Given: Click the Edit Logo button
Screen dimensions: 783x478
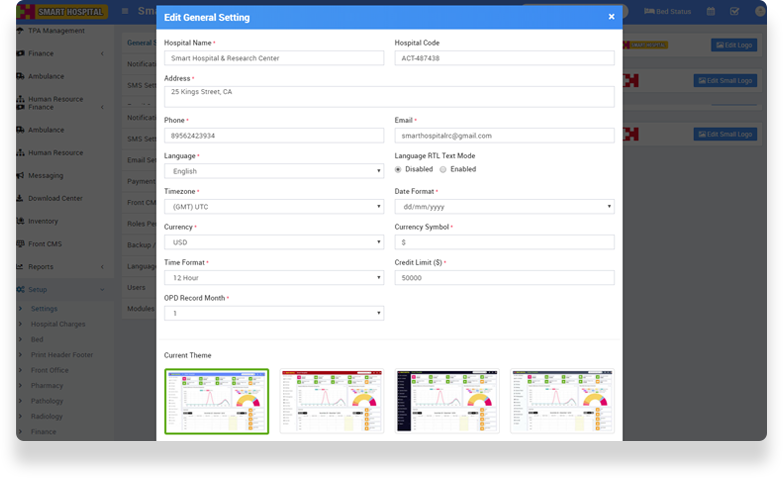Looking at the screenshot, I should (733, 45).
